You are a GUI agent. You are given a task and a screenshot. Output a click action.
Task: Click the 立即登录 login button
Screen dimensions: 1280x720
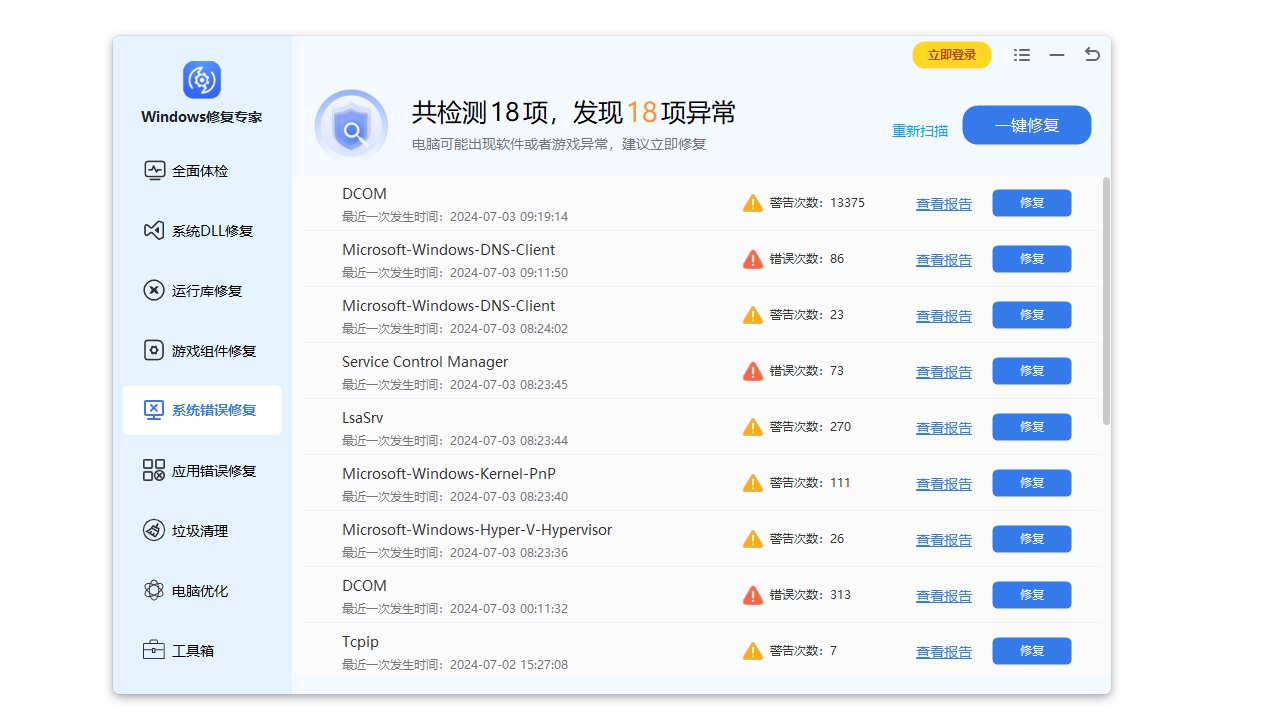click(951, 55)
